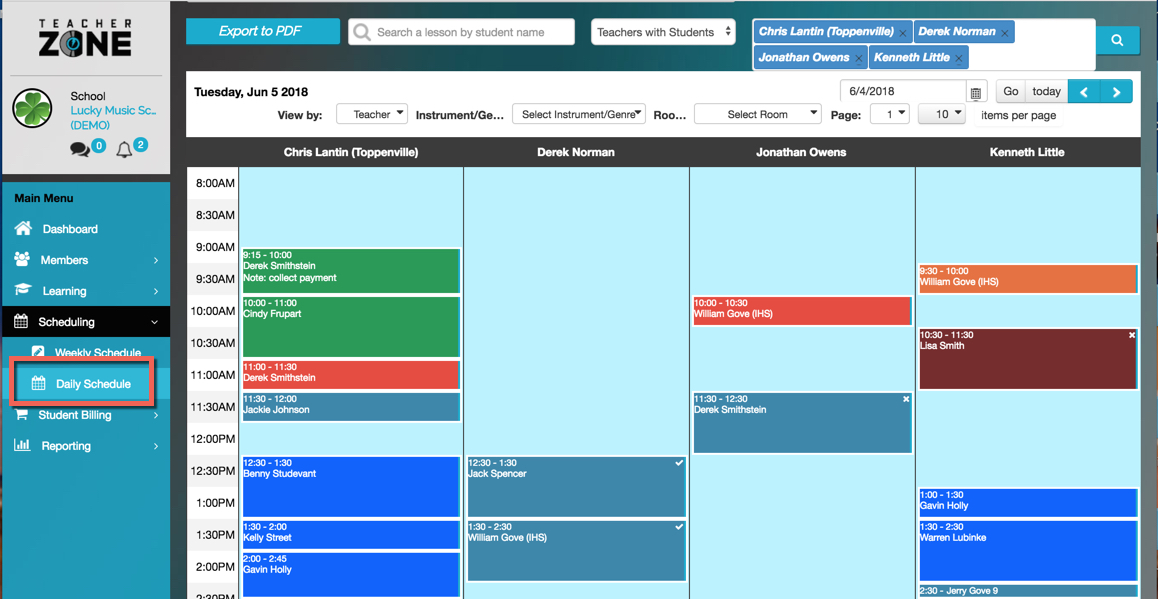
Task: Go to next day arrow
Action: [1116, 92]
